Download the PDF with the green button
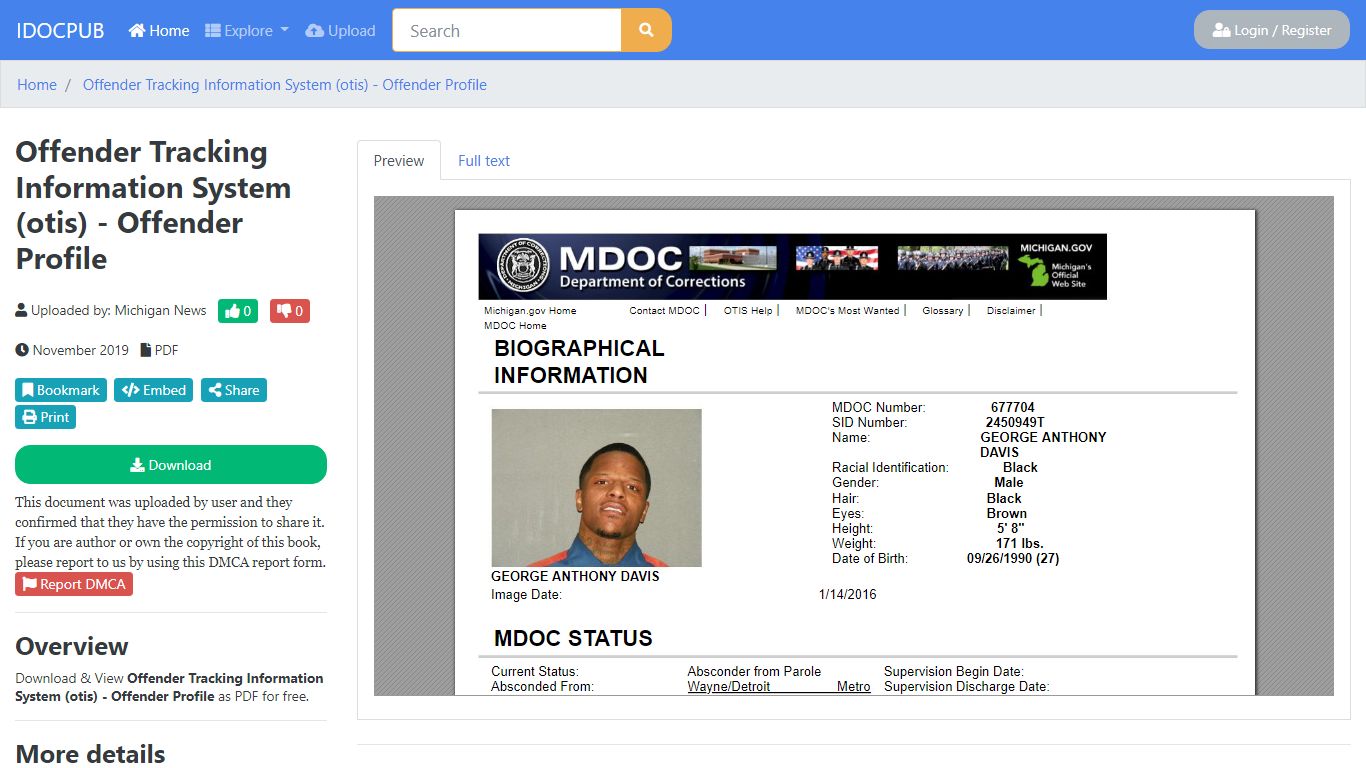Image resolution: width=1366 pixels, height=768 pixels. [171, 465]
